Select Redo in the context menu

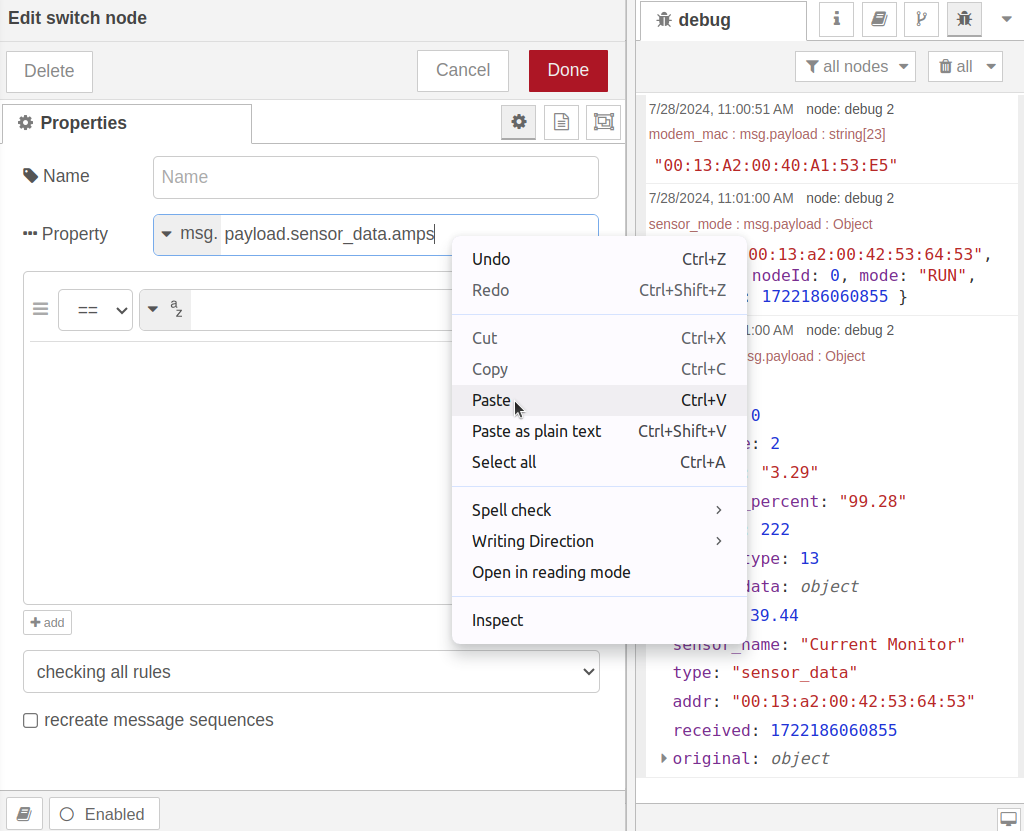click(599, 290)
